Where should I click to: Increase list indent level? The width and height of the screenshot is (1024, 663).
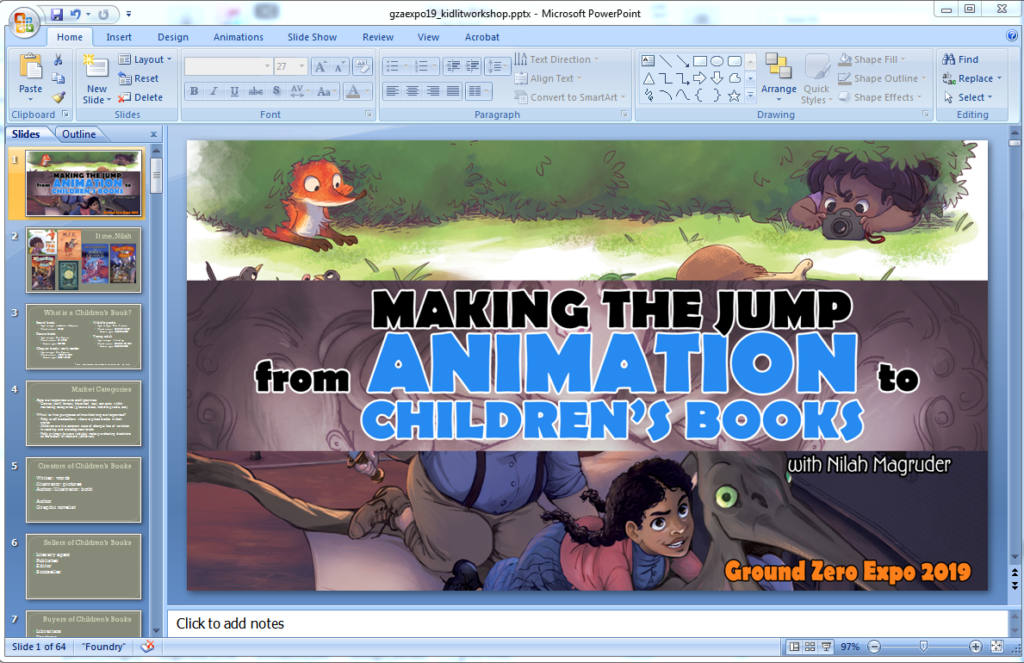click(x=473, y=66)
